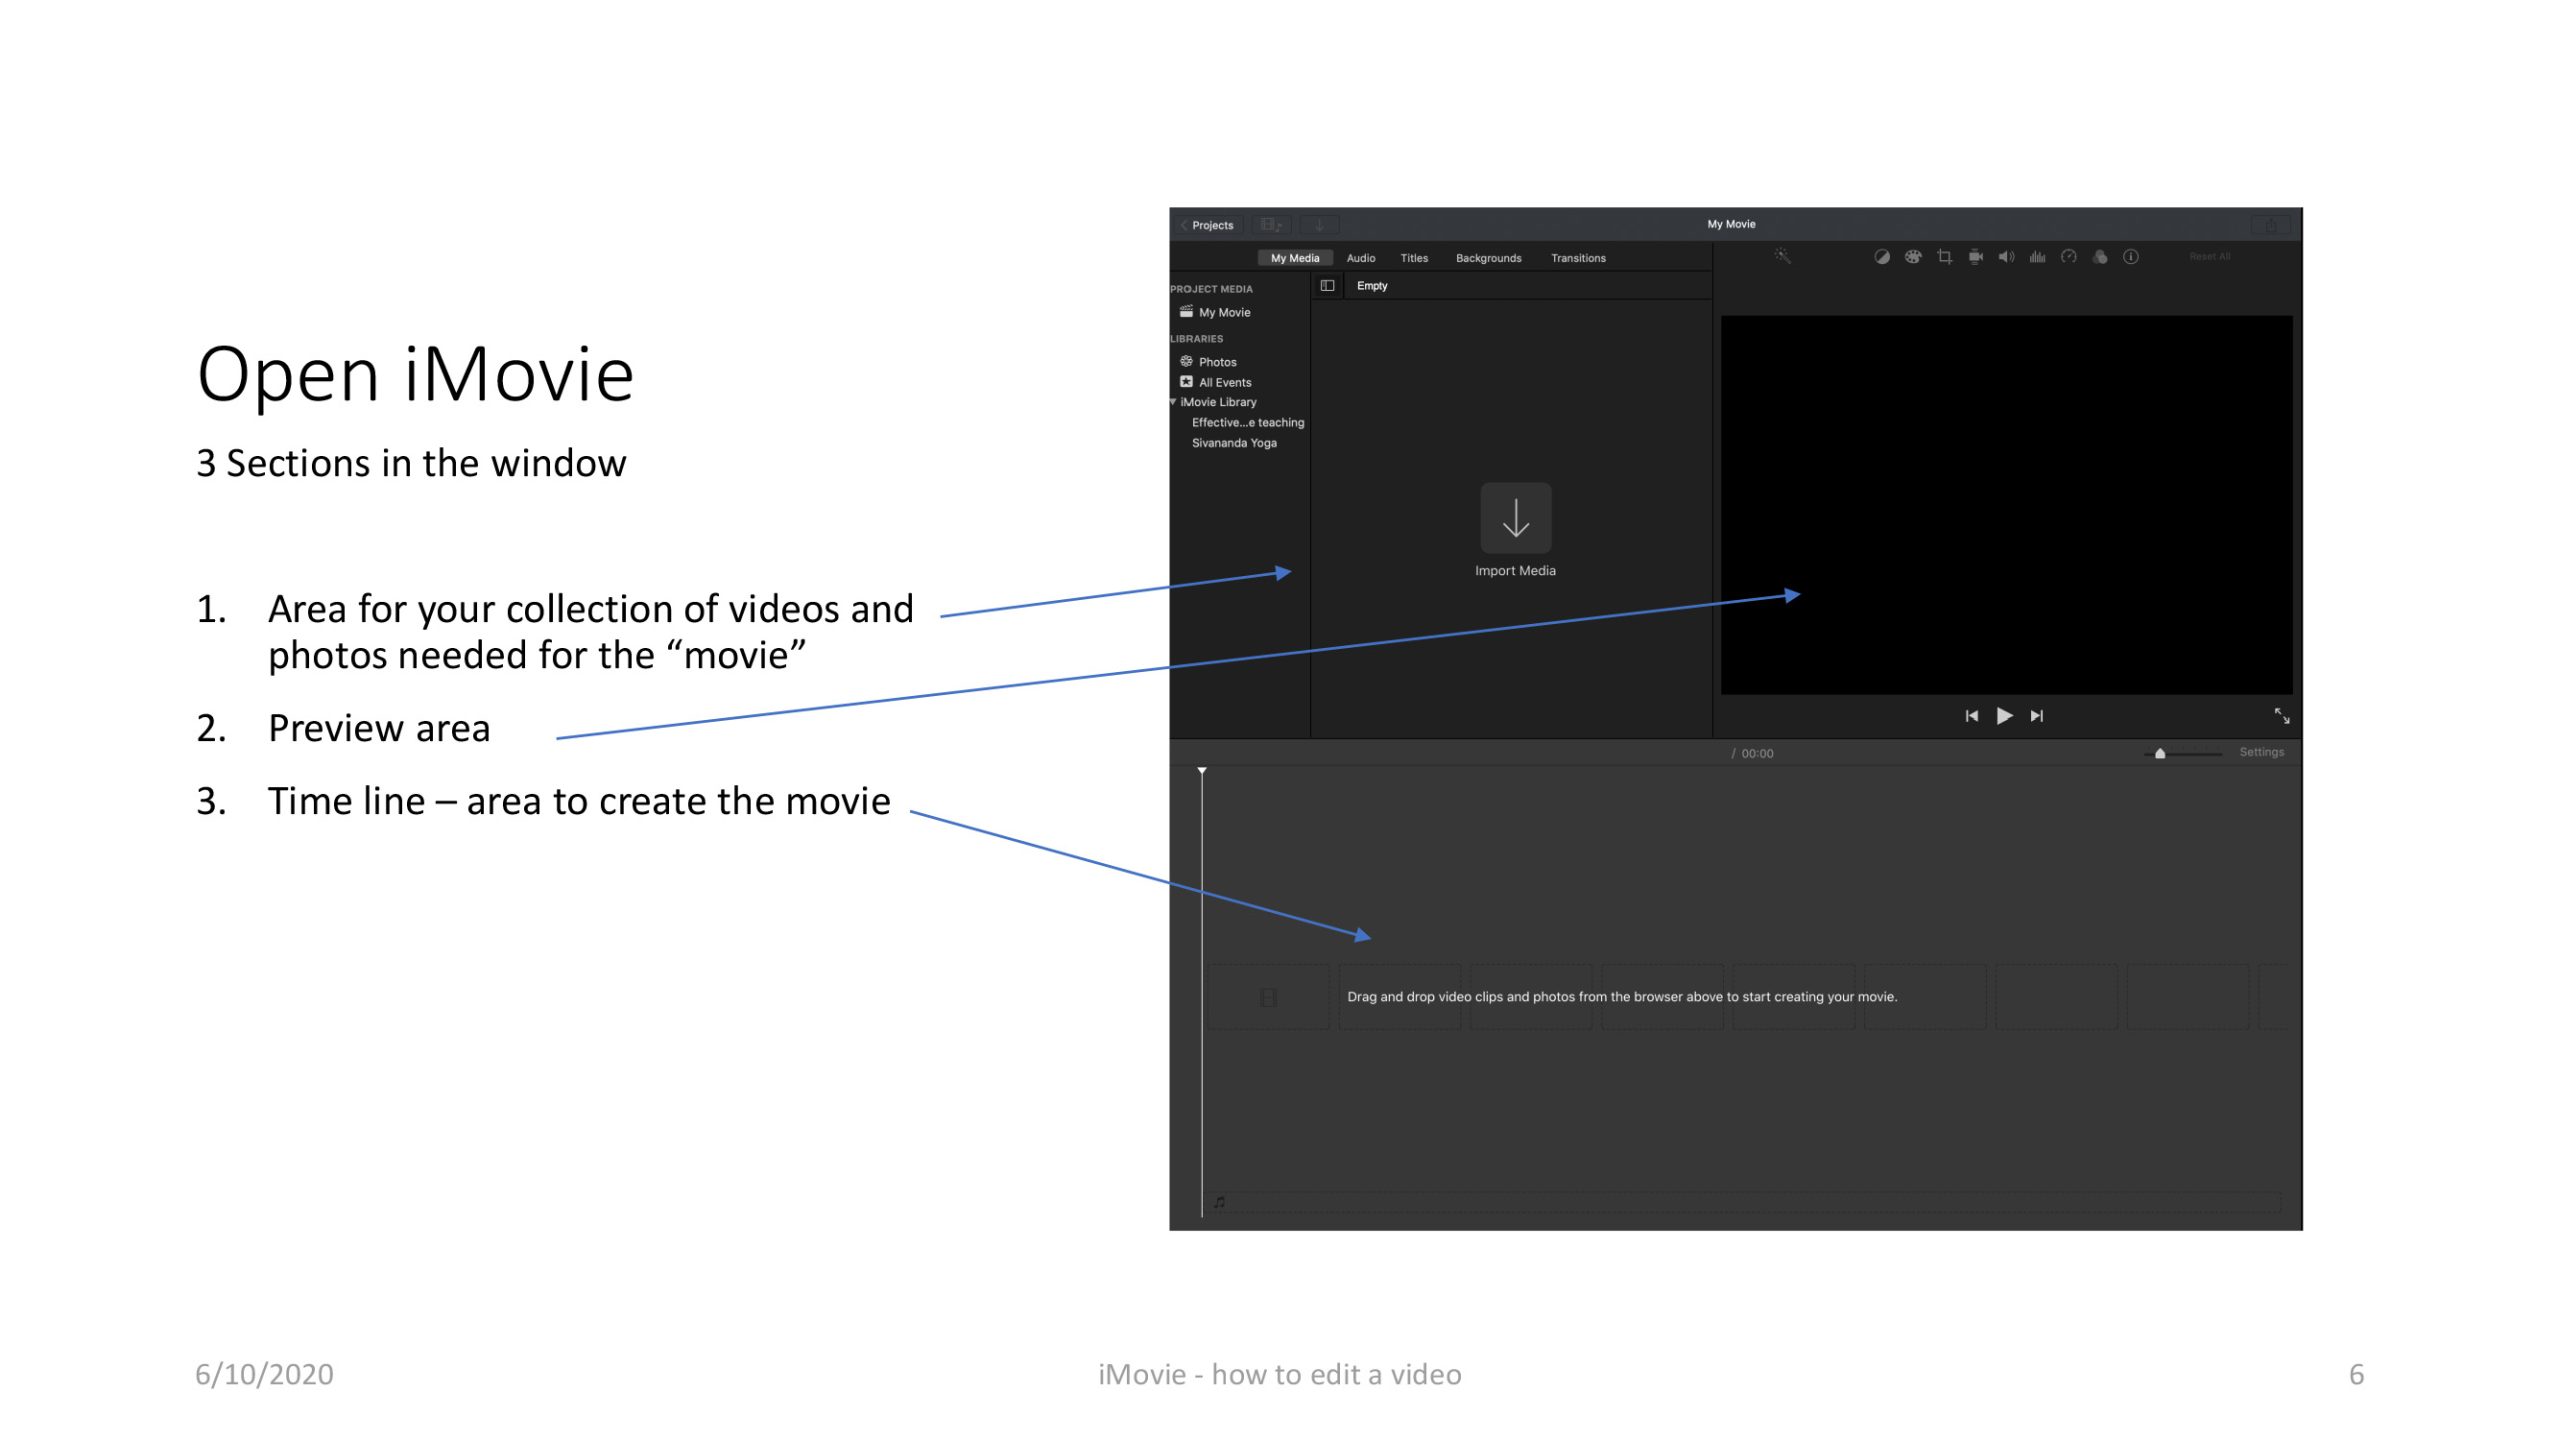The height and width of the screenshot is (1440, 2560).
Task: Click the Import Media button
Action: [1515, 519]
